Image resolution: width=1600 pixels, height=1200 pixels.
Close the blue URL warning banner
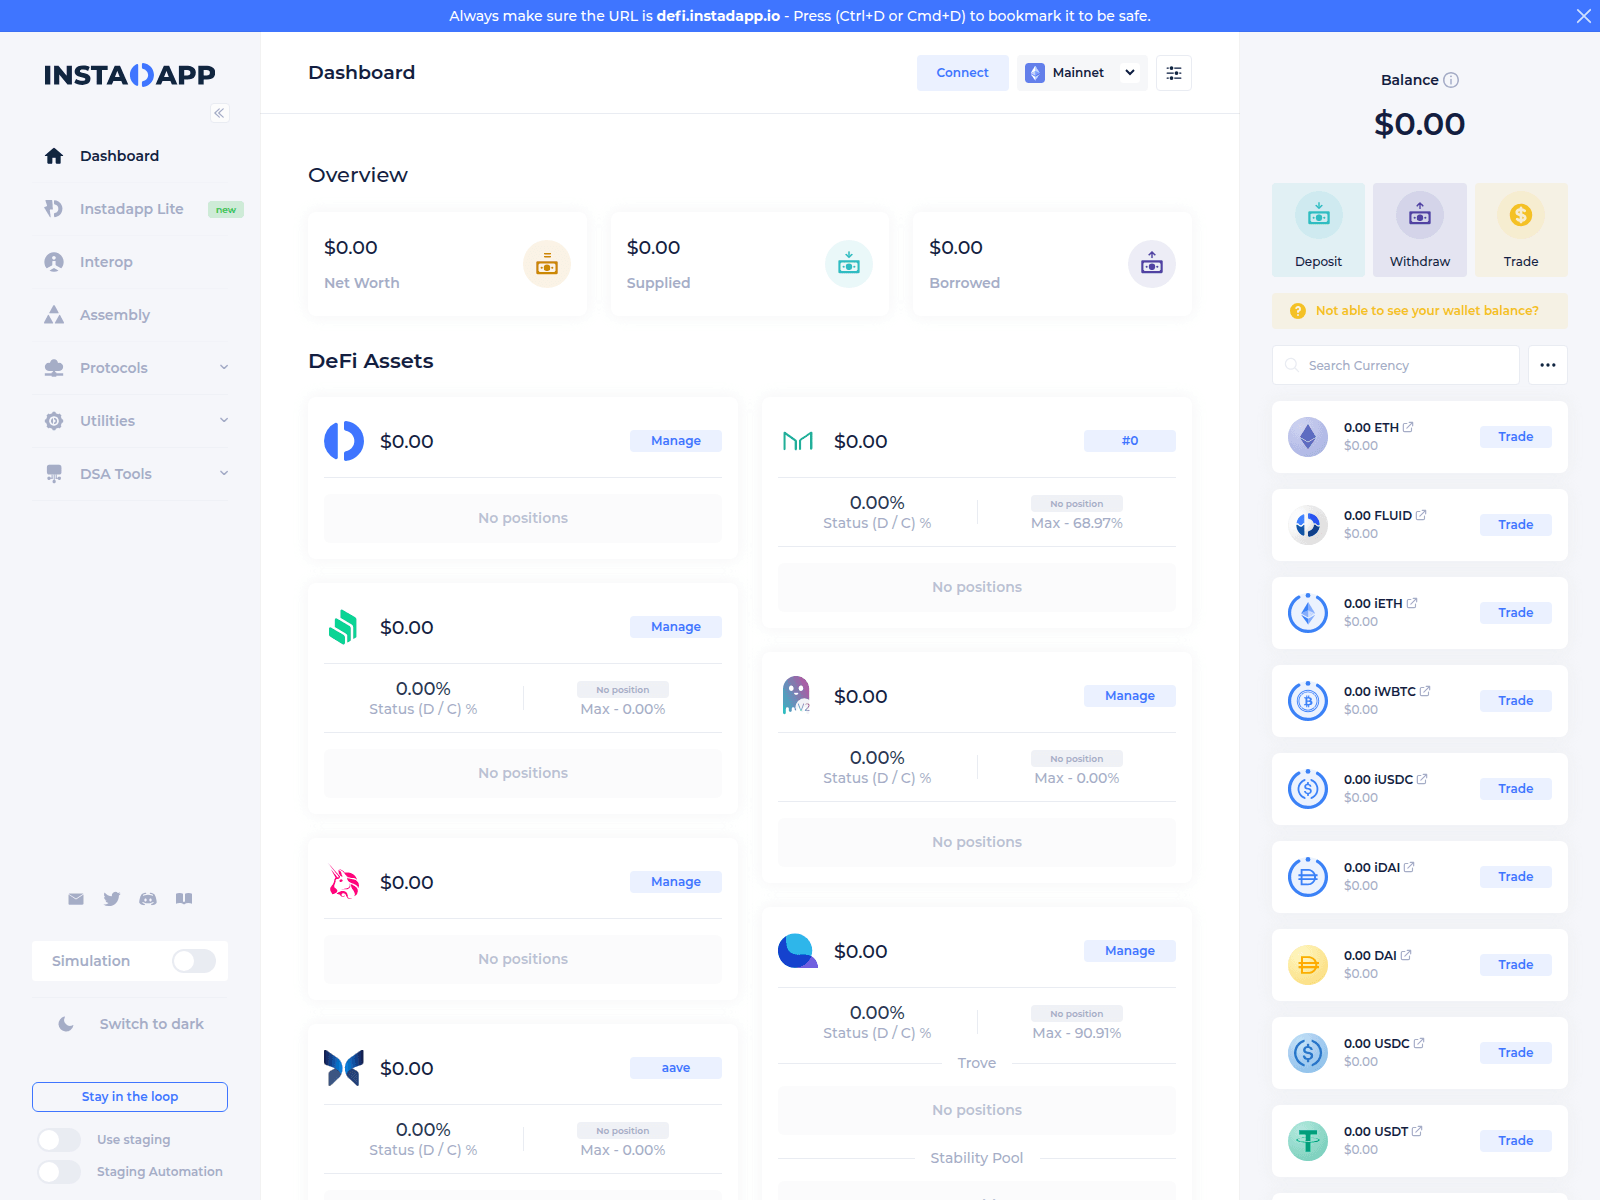point(1584,16)
